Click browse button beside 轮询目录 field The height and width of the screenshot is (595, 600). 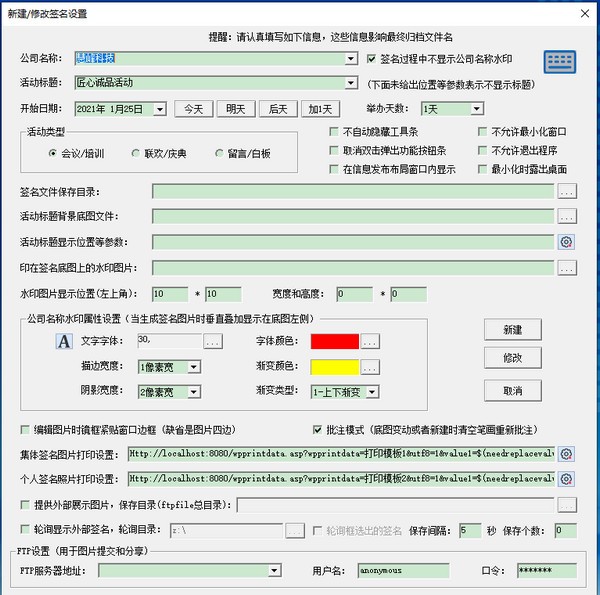pyautogui.click(x=295, y=531)
